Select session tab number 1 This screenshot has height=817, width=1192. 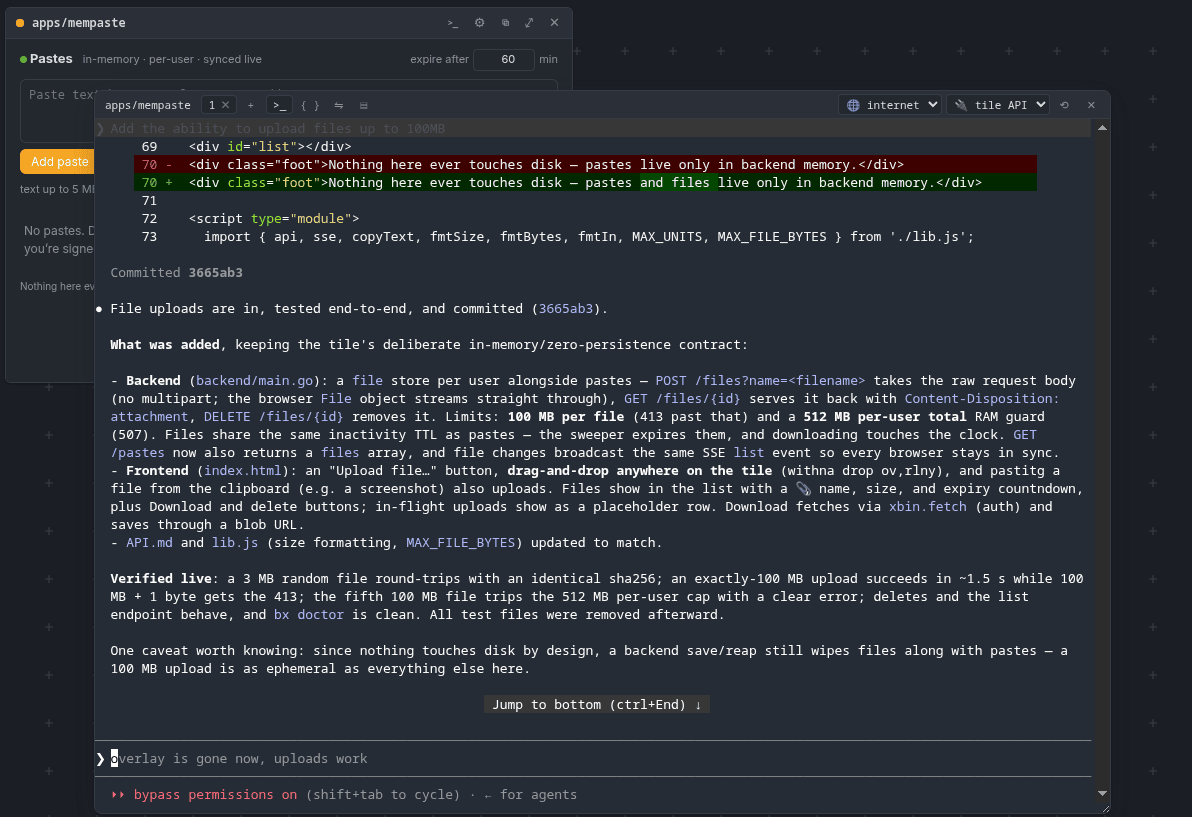click(211, 105)
